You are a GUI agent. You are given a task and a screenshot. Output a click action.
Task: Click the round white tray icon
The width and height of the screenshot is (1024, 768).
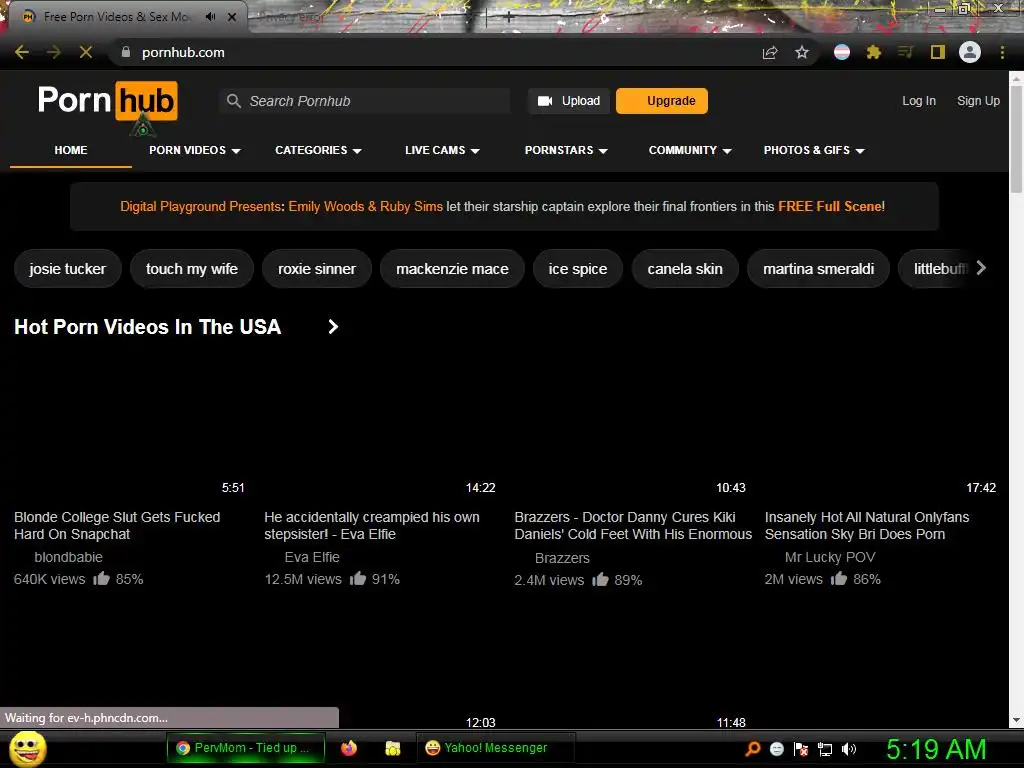coord(777,749)
